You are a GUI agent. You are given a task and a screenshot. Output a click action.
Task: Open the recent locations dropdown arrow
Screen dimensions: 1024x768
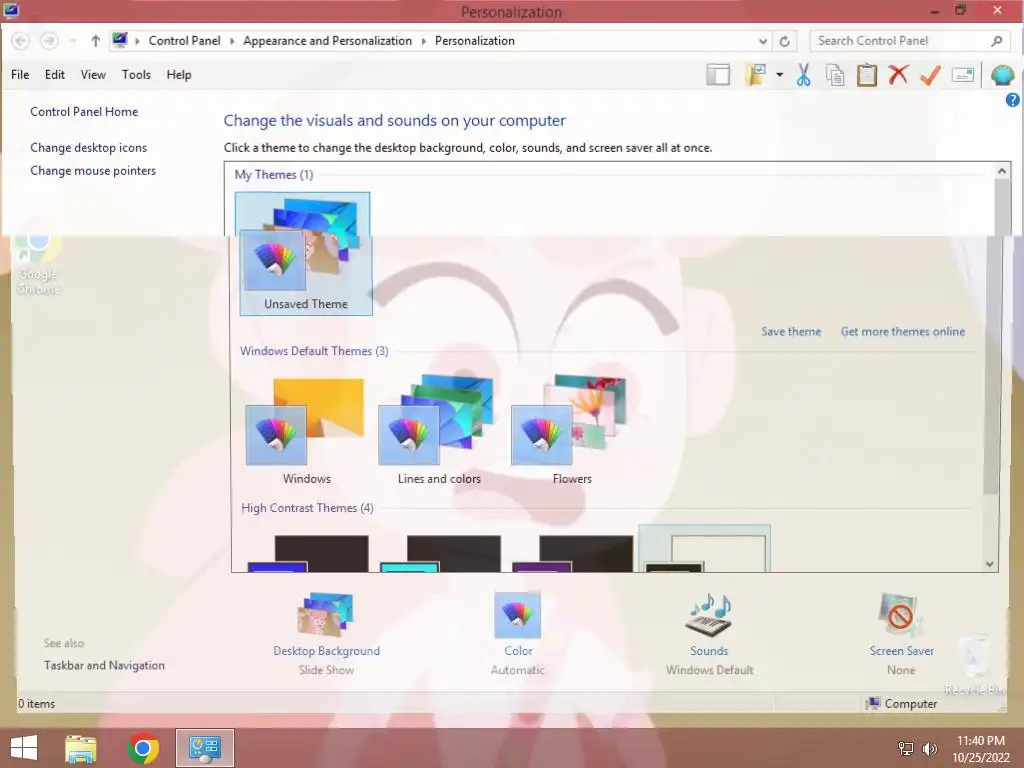tap(73, 41)
